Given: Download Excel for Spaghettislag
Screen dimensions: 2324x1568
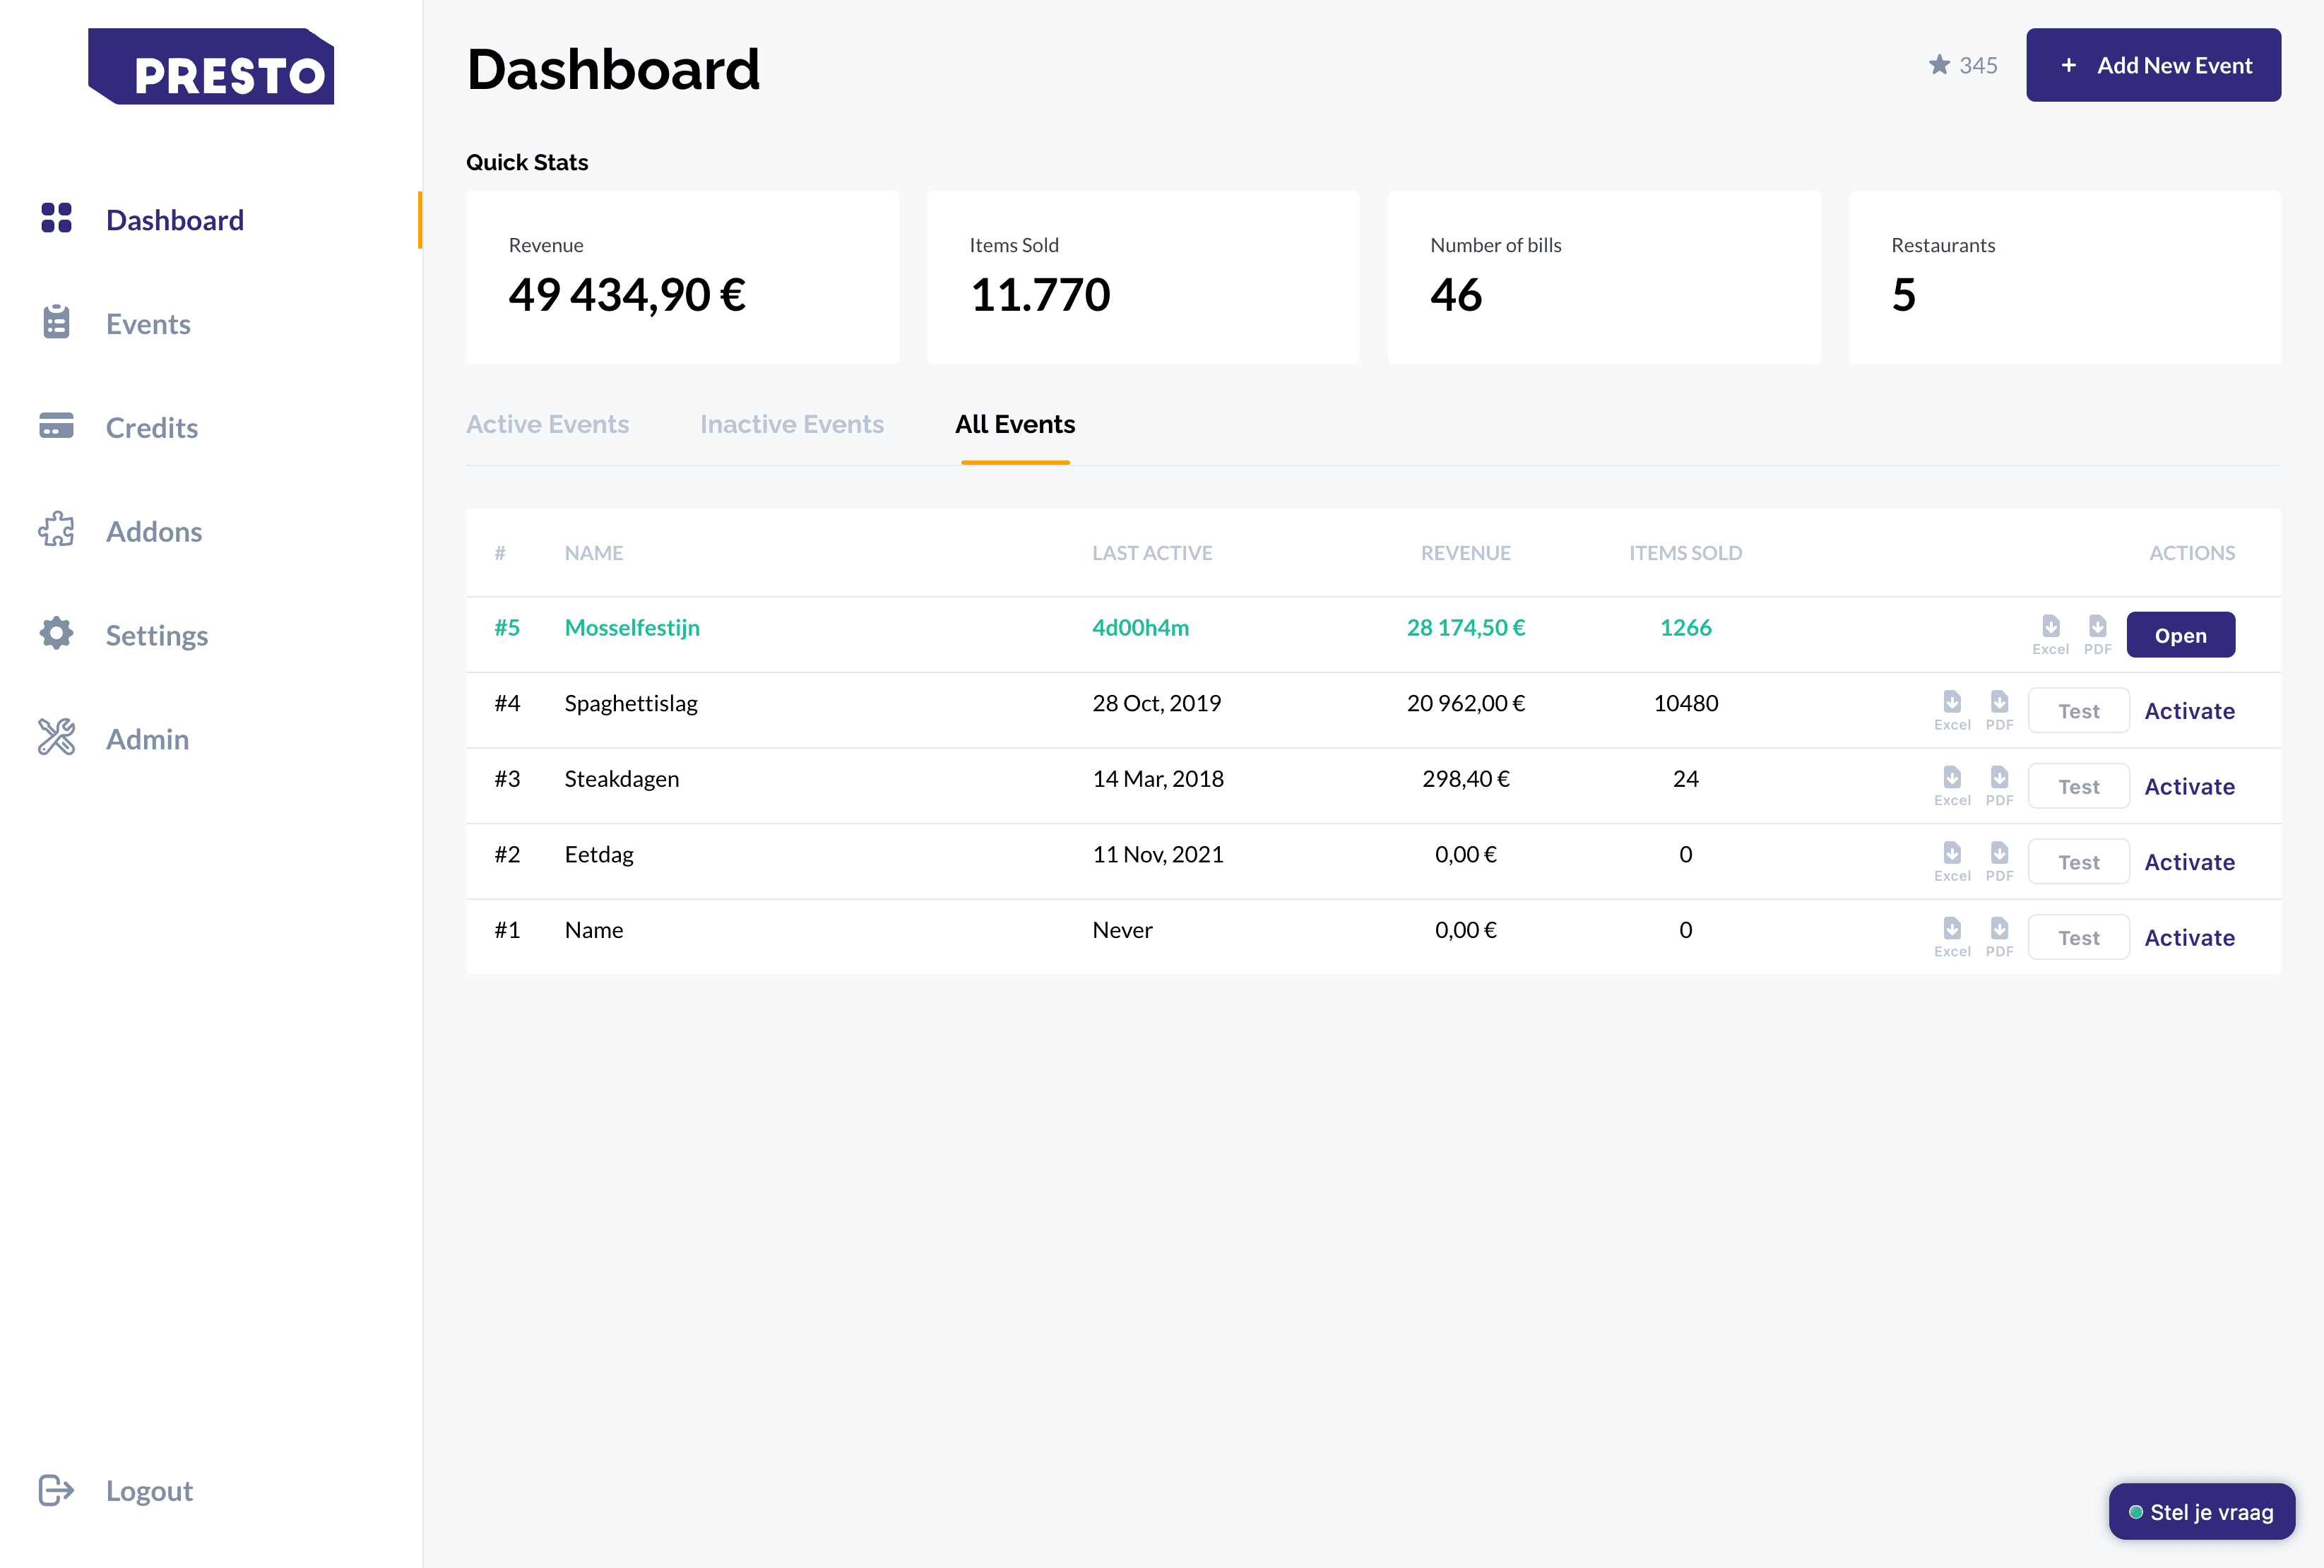Looking at the screenshot, I should [1952, 710].
